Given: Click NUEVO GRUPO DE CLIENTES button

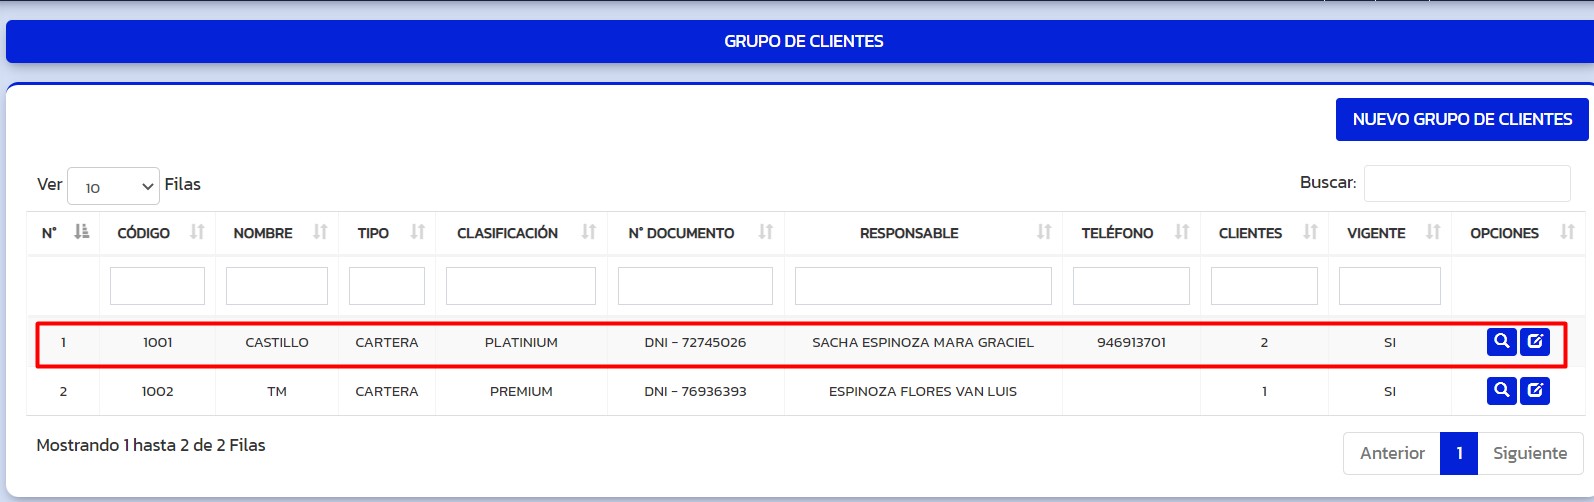Looking at the screenshot, I should click(1461, 119).
